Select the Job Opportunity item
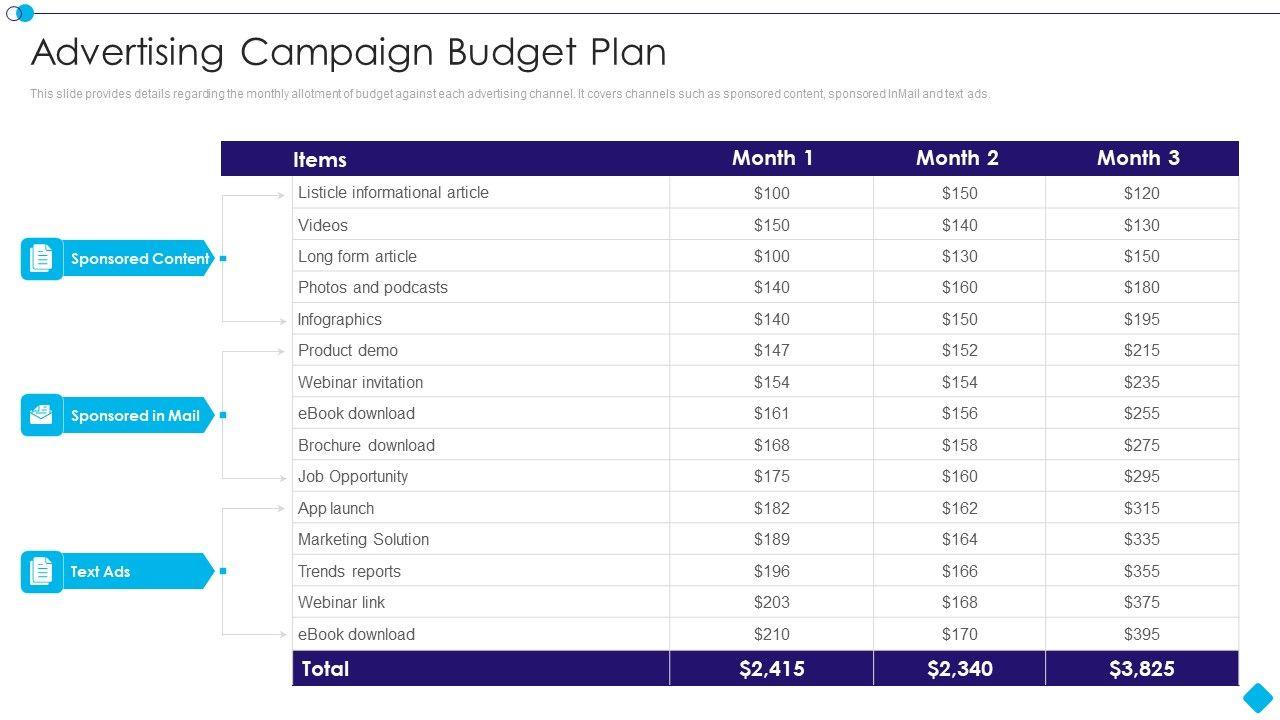The width and height of the screenshot is (1280, 720). (x=353, y=477)
